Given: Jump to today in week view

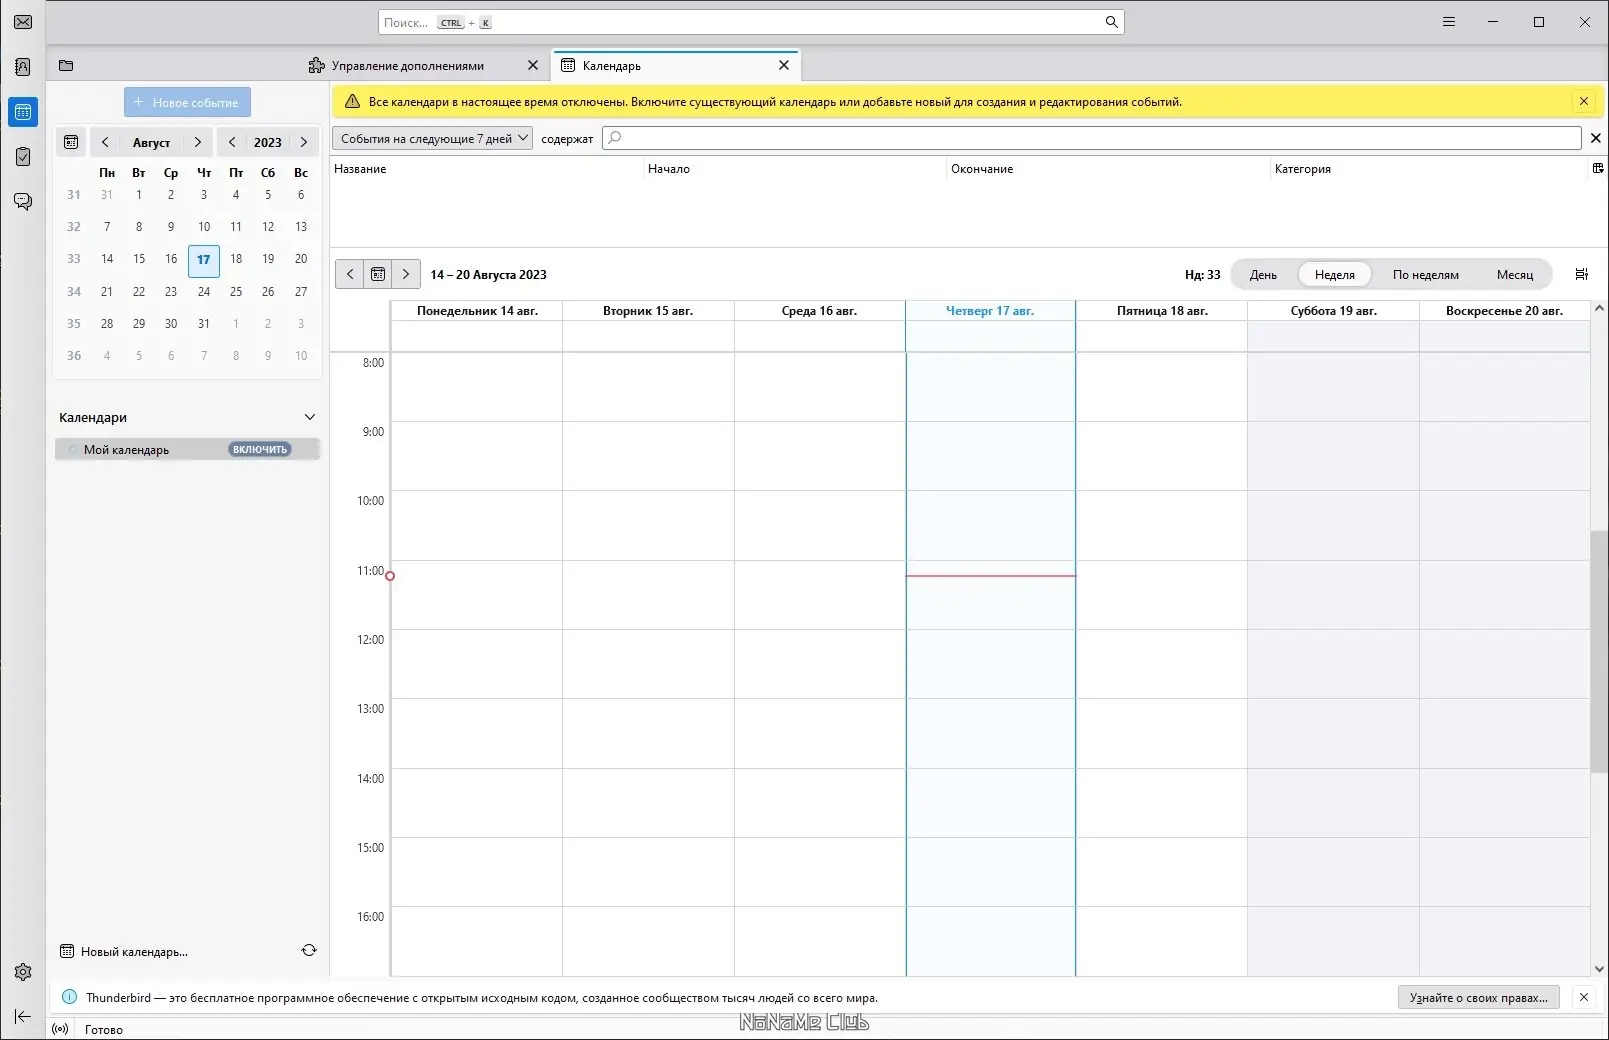Looking at the screenshot, I should point(378,274).
